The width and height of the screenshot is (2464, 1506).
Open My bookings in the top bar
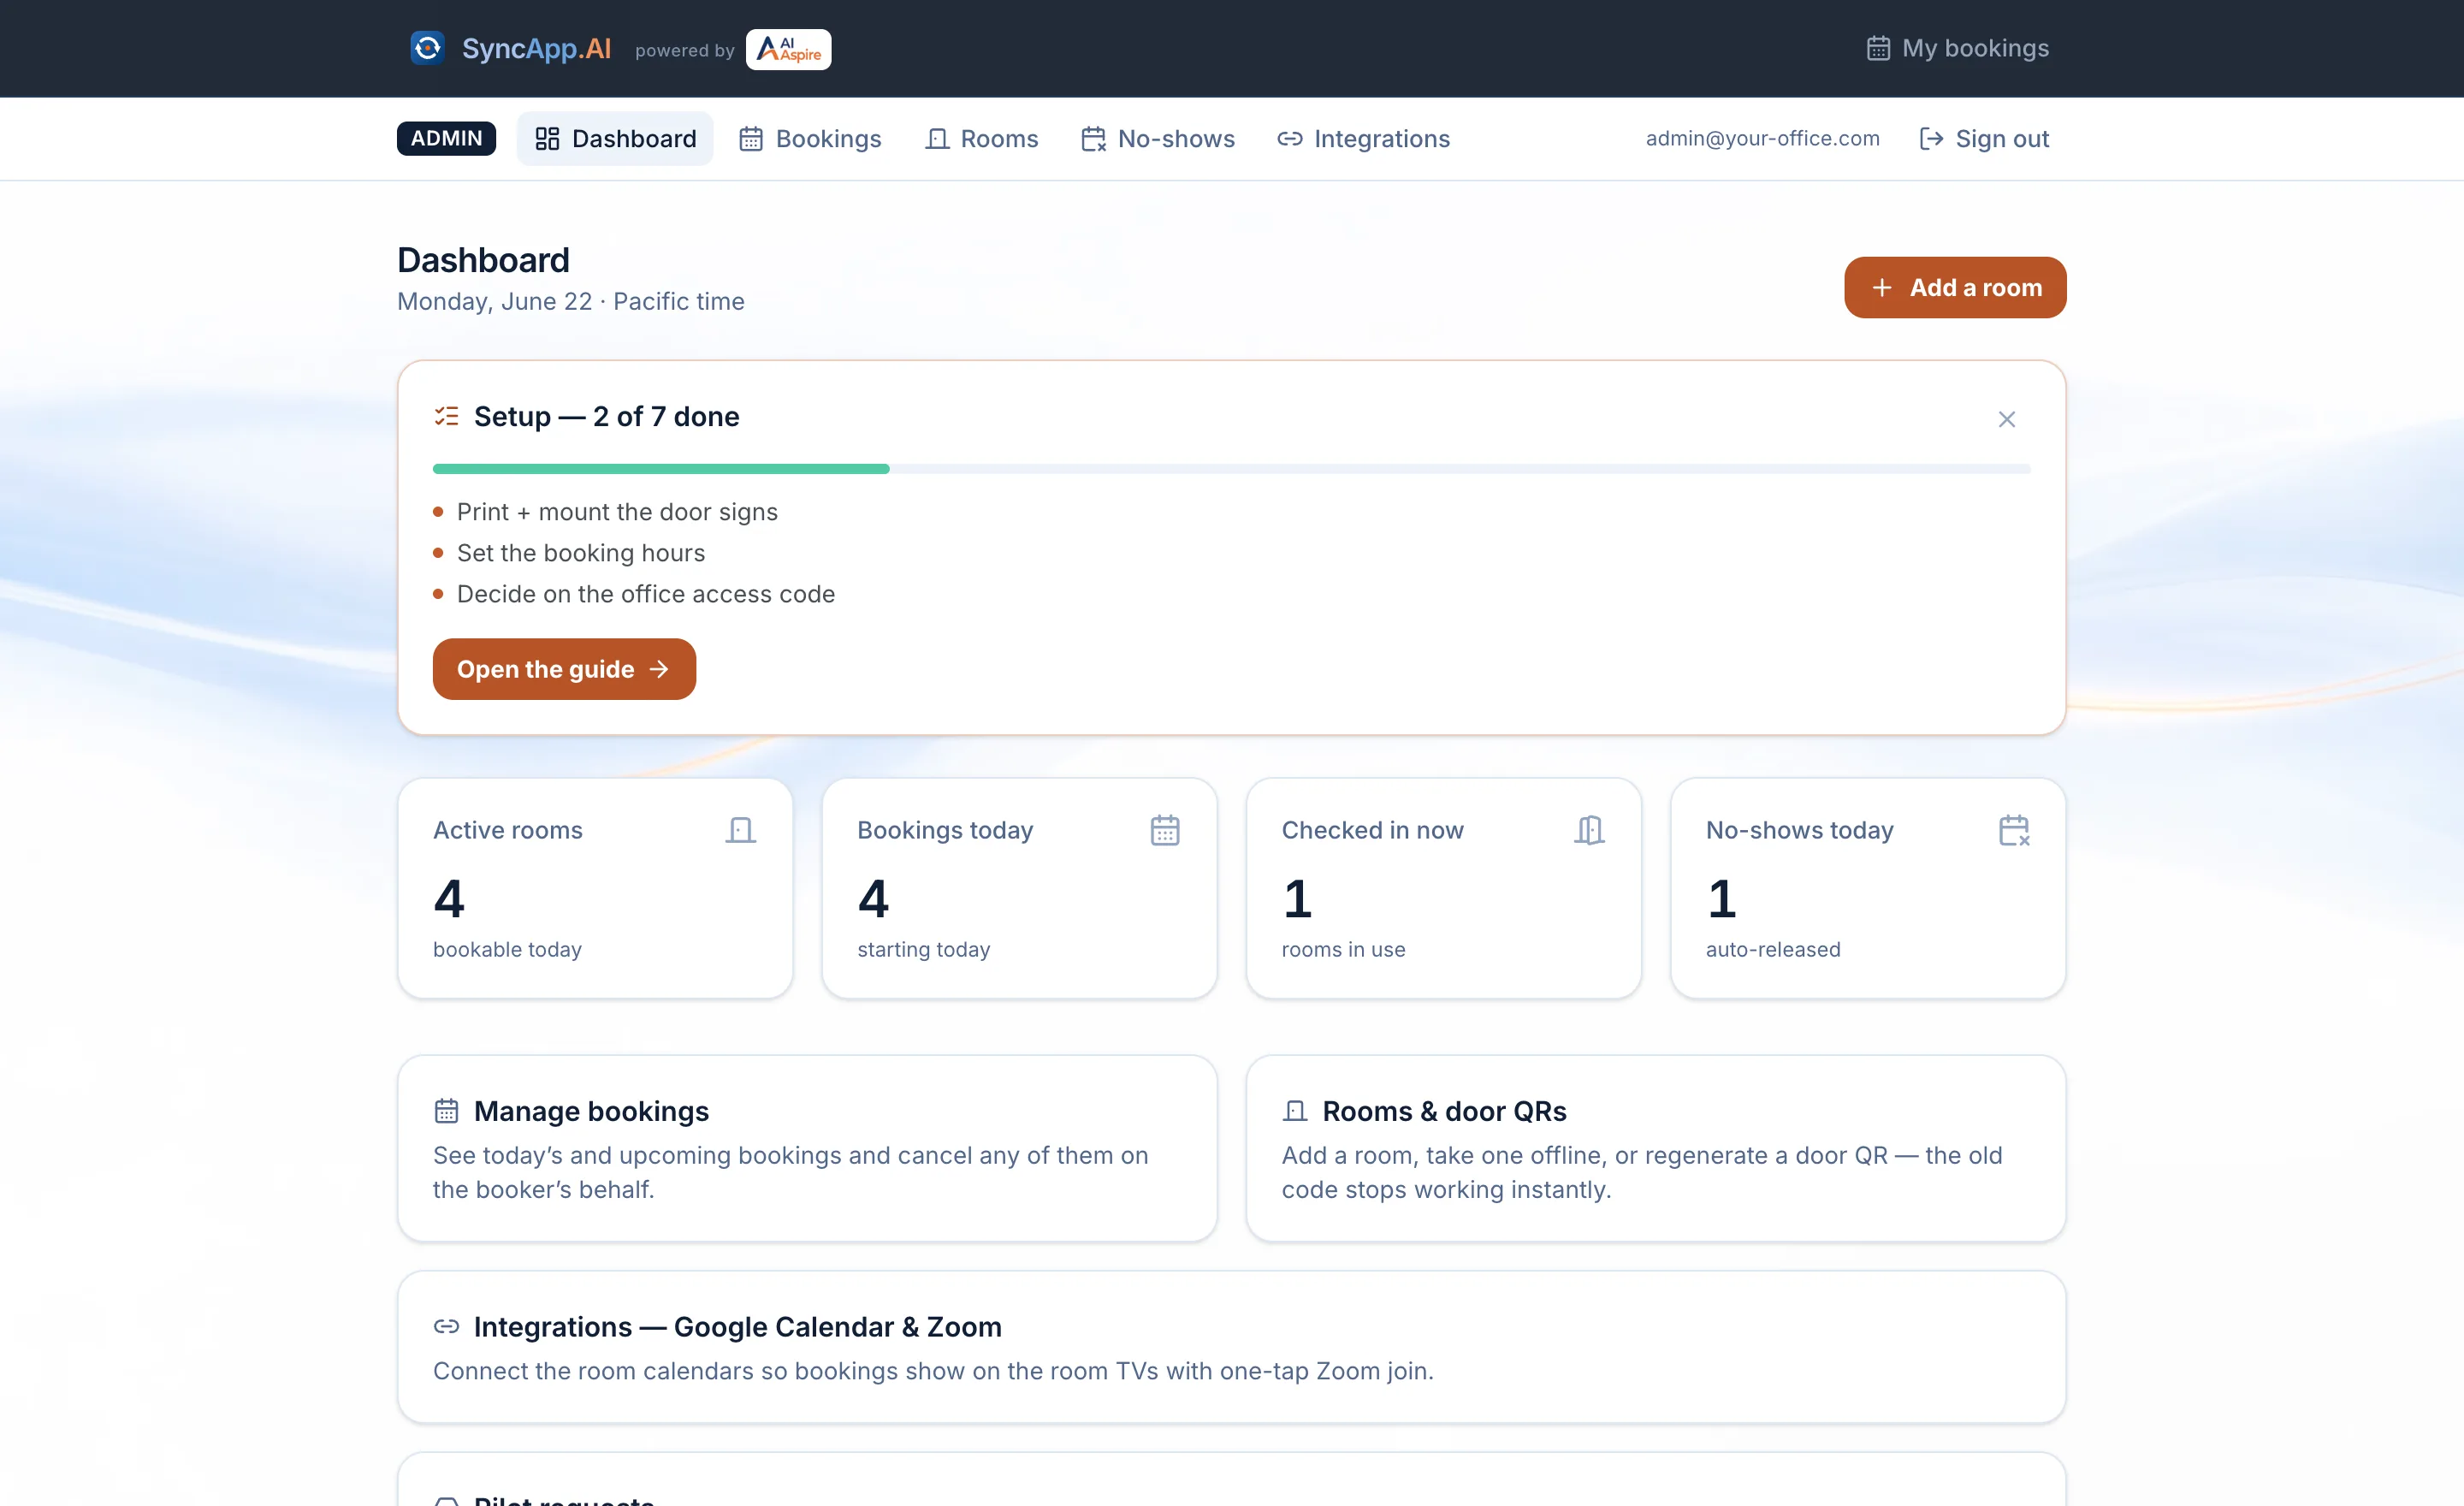(x=1958, y=48)
